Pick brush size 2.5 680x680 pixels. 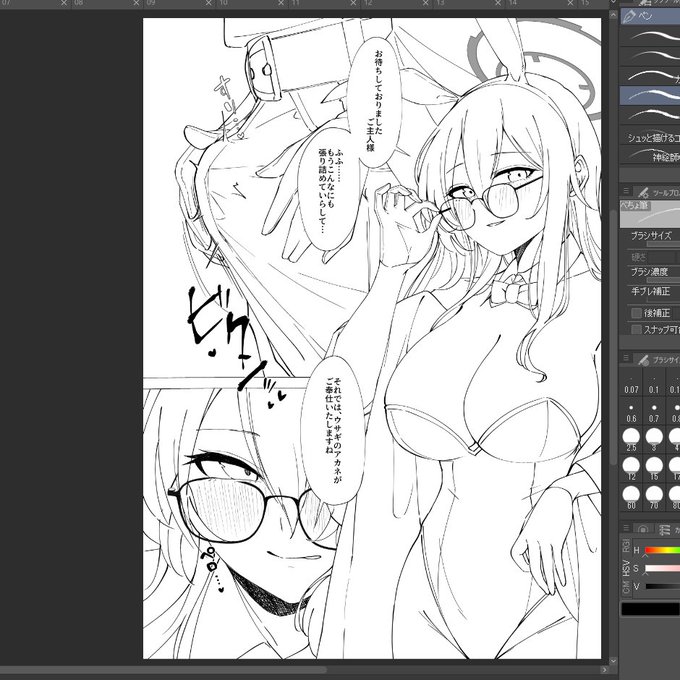631,440
